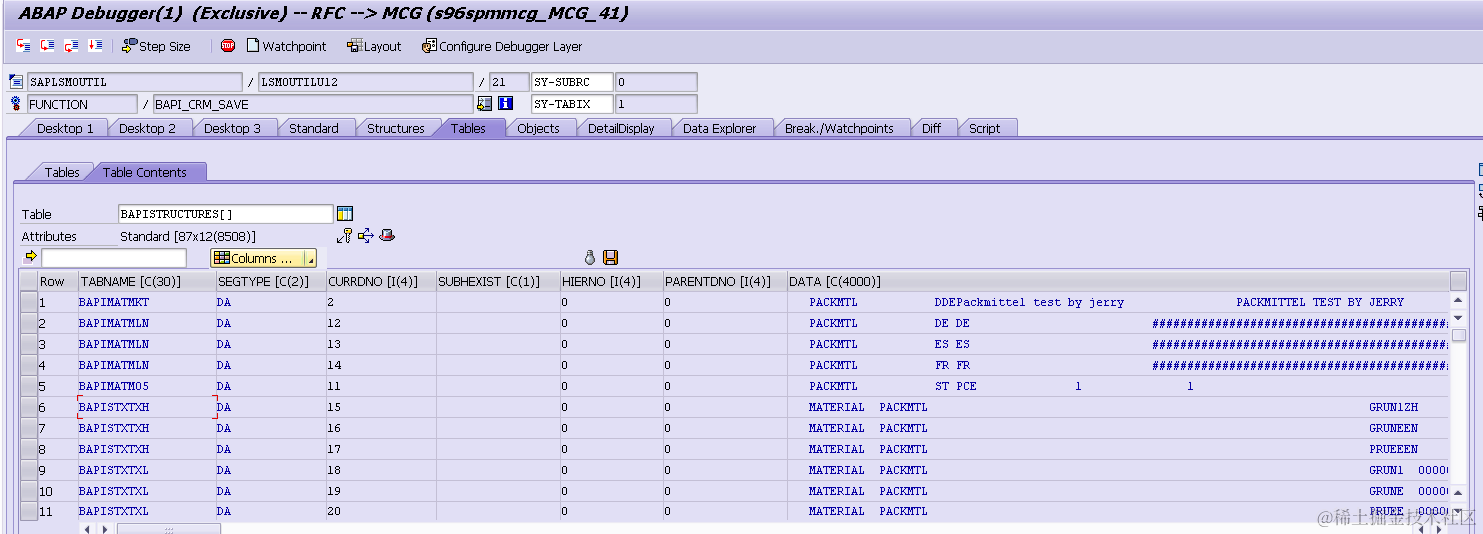Click the SY-SUBRC field
Screen dimensions: 1483x534
click(x=571, y=82)
